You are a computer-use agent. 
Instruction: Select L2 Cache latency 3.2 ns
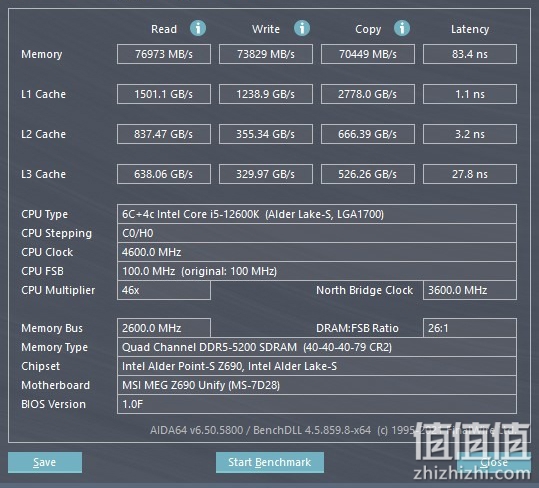[x=470, y=134]
